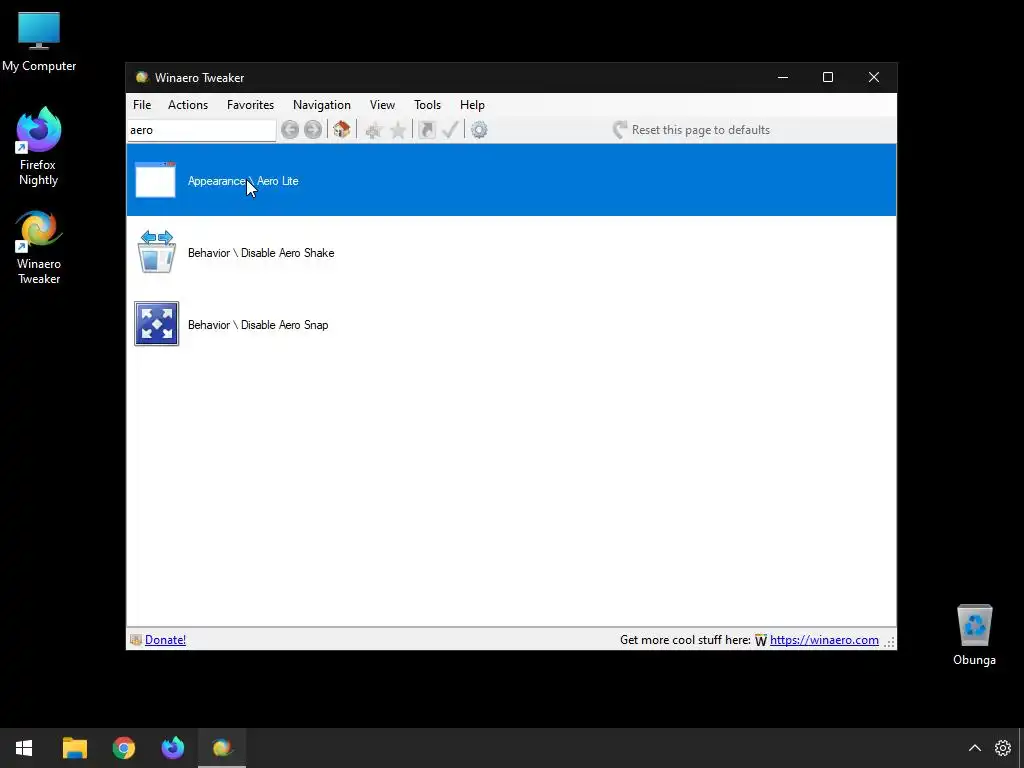Launch File Explorer from the taskbar
This screenshot has width=1024, height=768.
tap(74, 748)
